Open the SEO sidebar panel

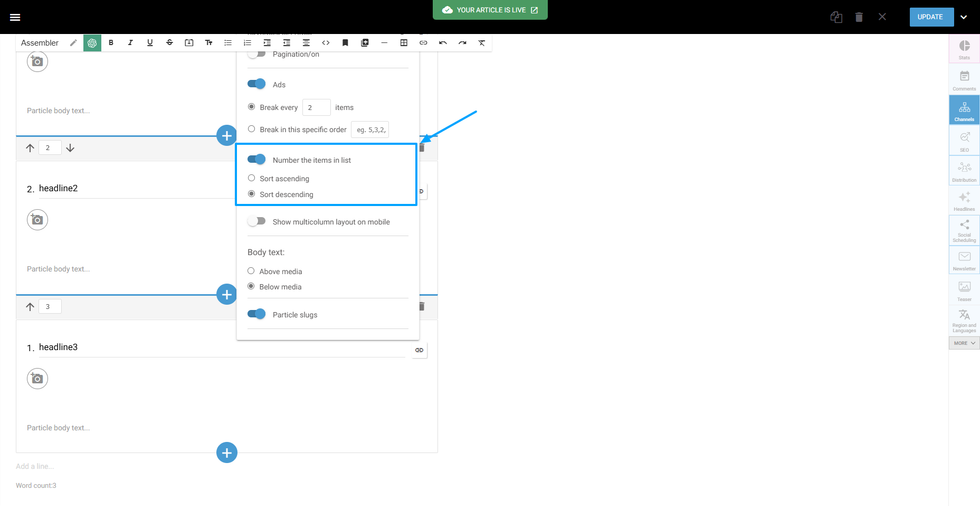pos(964,141)
